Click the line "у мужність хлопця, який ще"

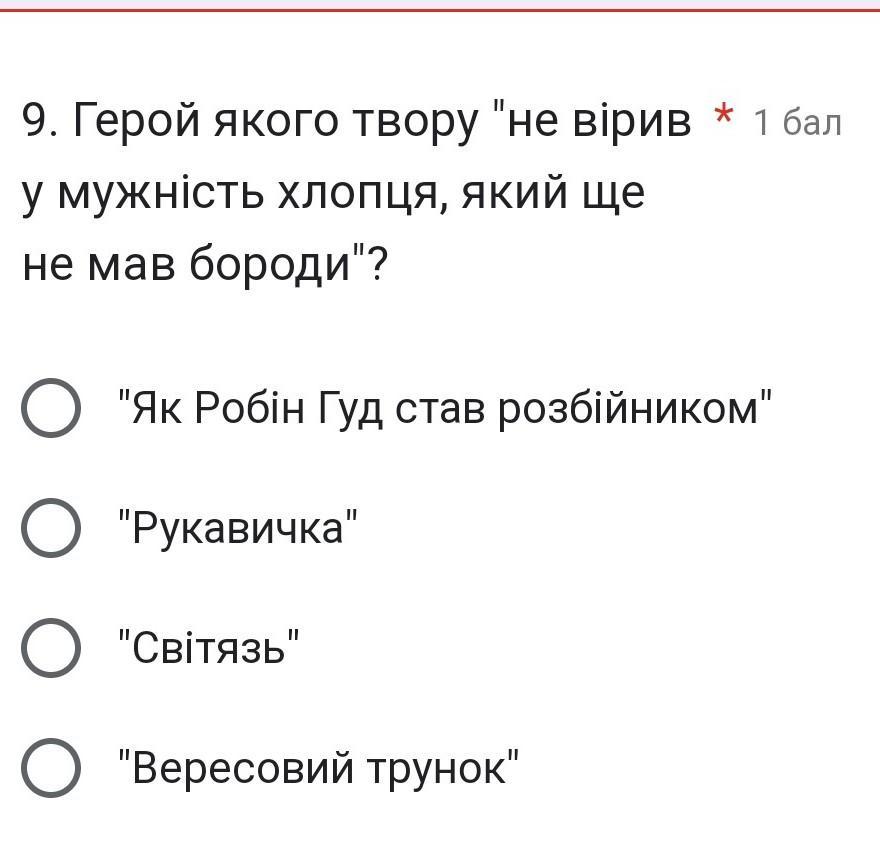click(333, 193)
